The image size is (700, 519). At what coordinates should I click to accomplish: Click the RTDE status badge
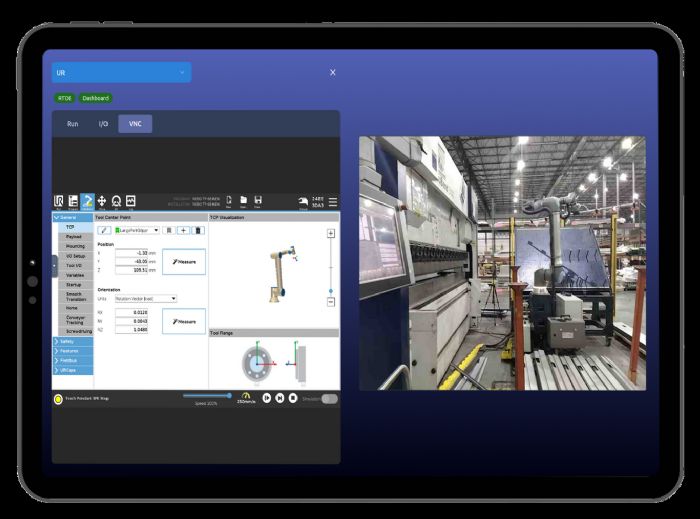(x=65, y=98)
